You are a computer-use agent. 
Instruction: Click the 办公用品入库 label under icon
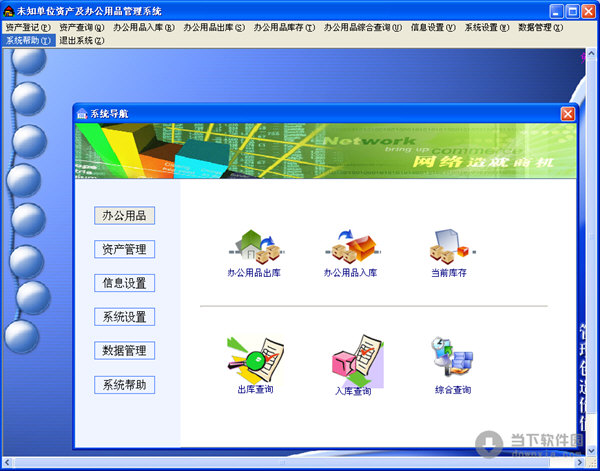pos(351,273)
